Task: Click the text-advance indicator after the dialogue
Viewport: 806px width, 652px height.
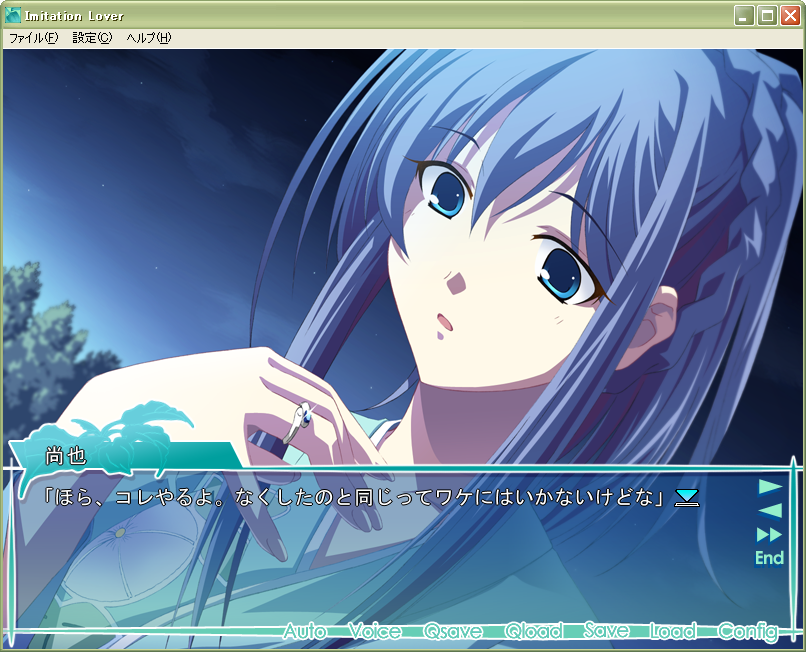Action: pos(687,498)
